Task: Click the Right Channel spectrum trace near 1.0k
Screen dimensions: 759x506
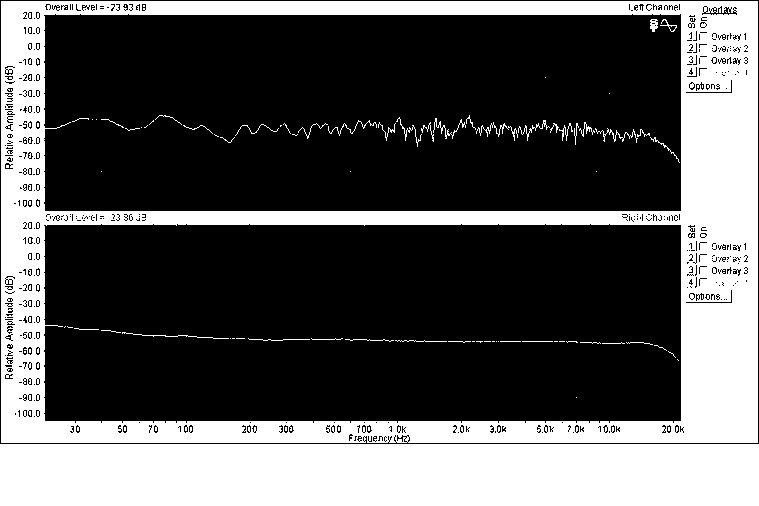Action: (x=397, y=341)
